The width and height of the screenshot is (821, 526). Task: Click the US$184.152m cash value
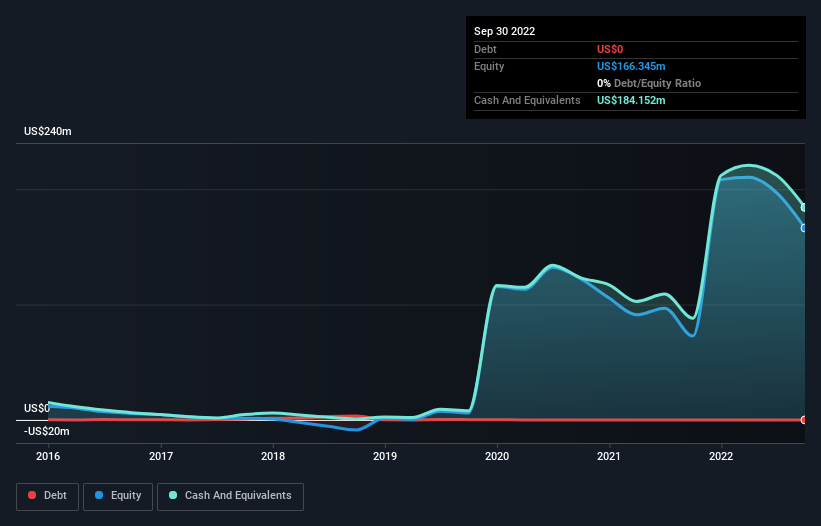(x=631, y=100)
